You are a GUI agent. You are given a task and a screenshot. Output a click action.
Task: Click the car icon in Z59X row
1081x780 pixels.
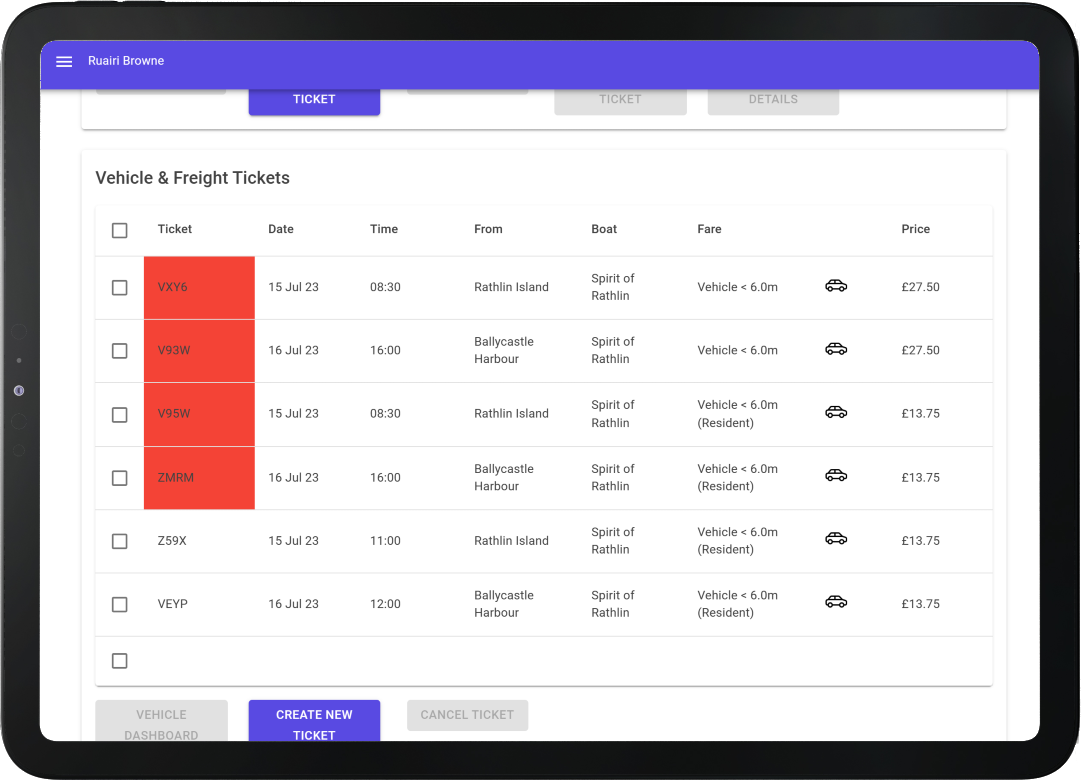click(x=836, y=539)
